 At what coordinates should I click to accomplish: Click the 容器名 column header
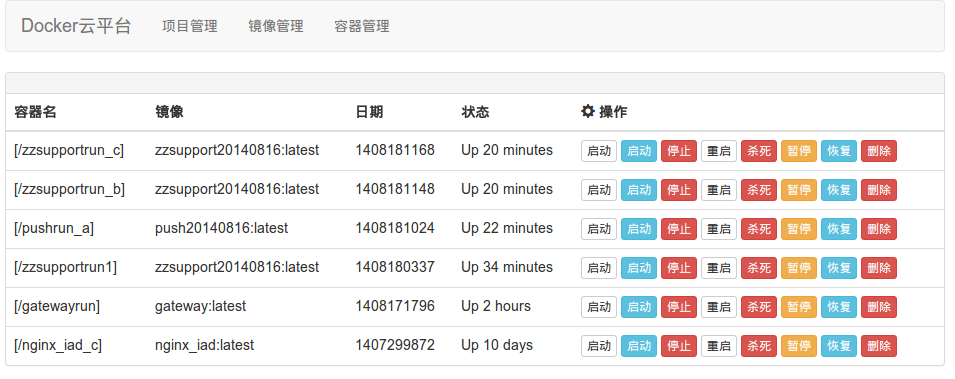tap(35, 112)
